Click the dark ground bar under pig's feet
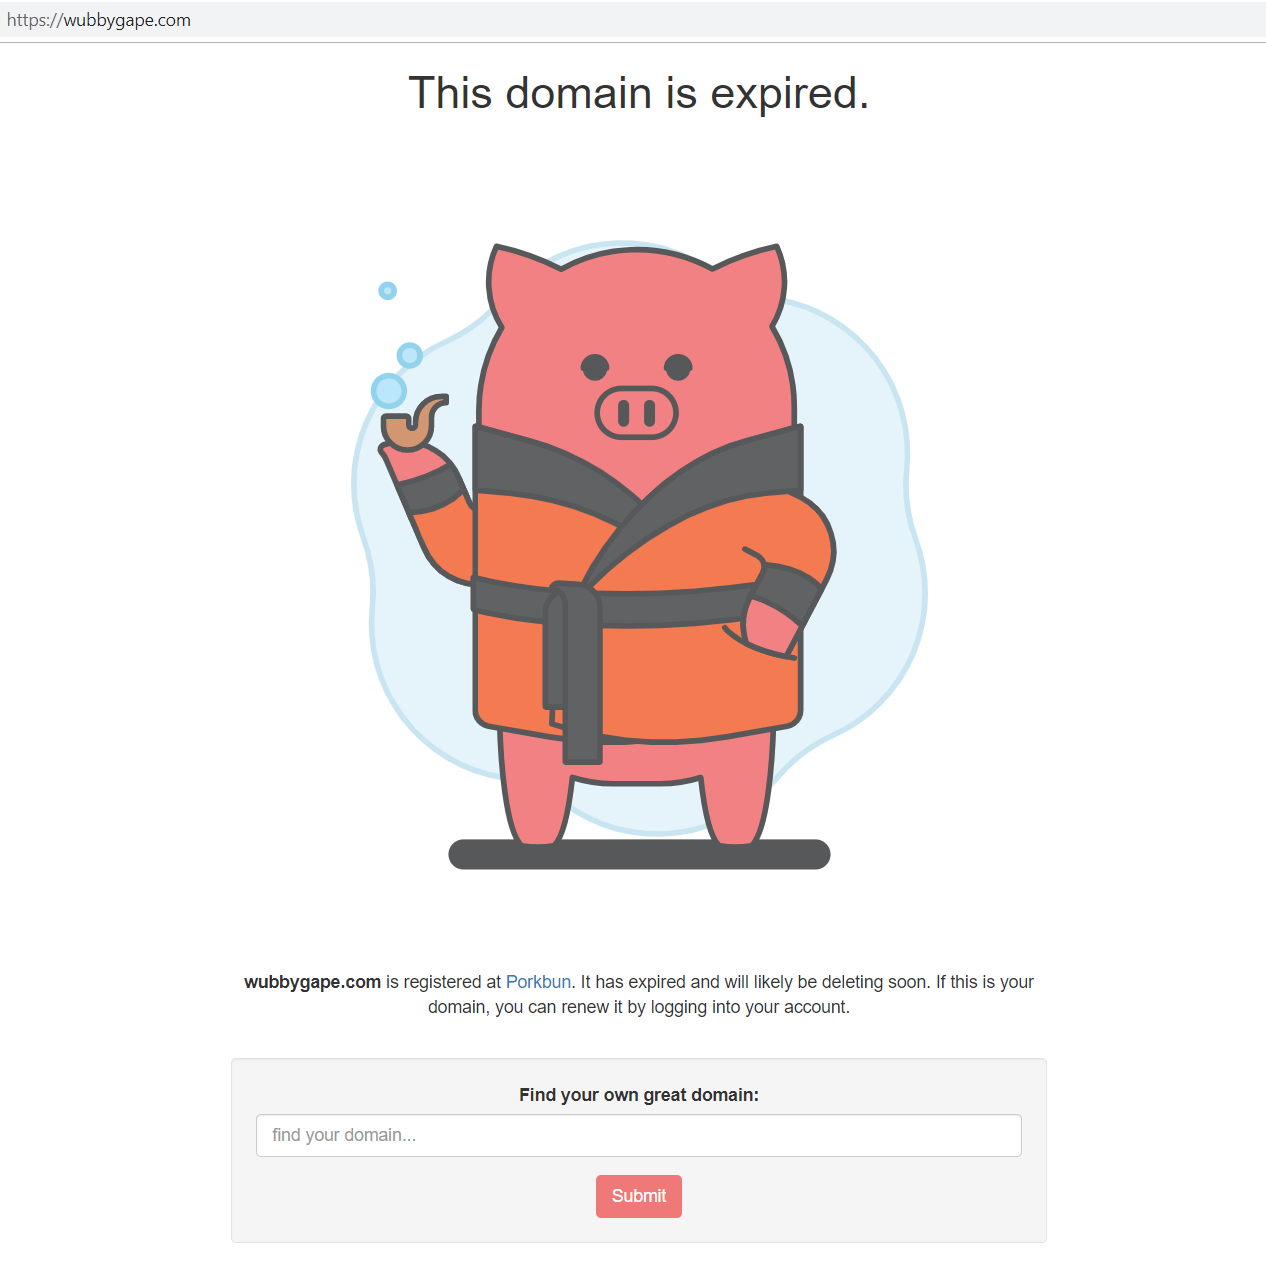 click(639, 855)
